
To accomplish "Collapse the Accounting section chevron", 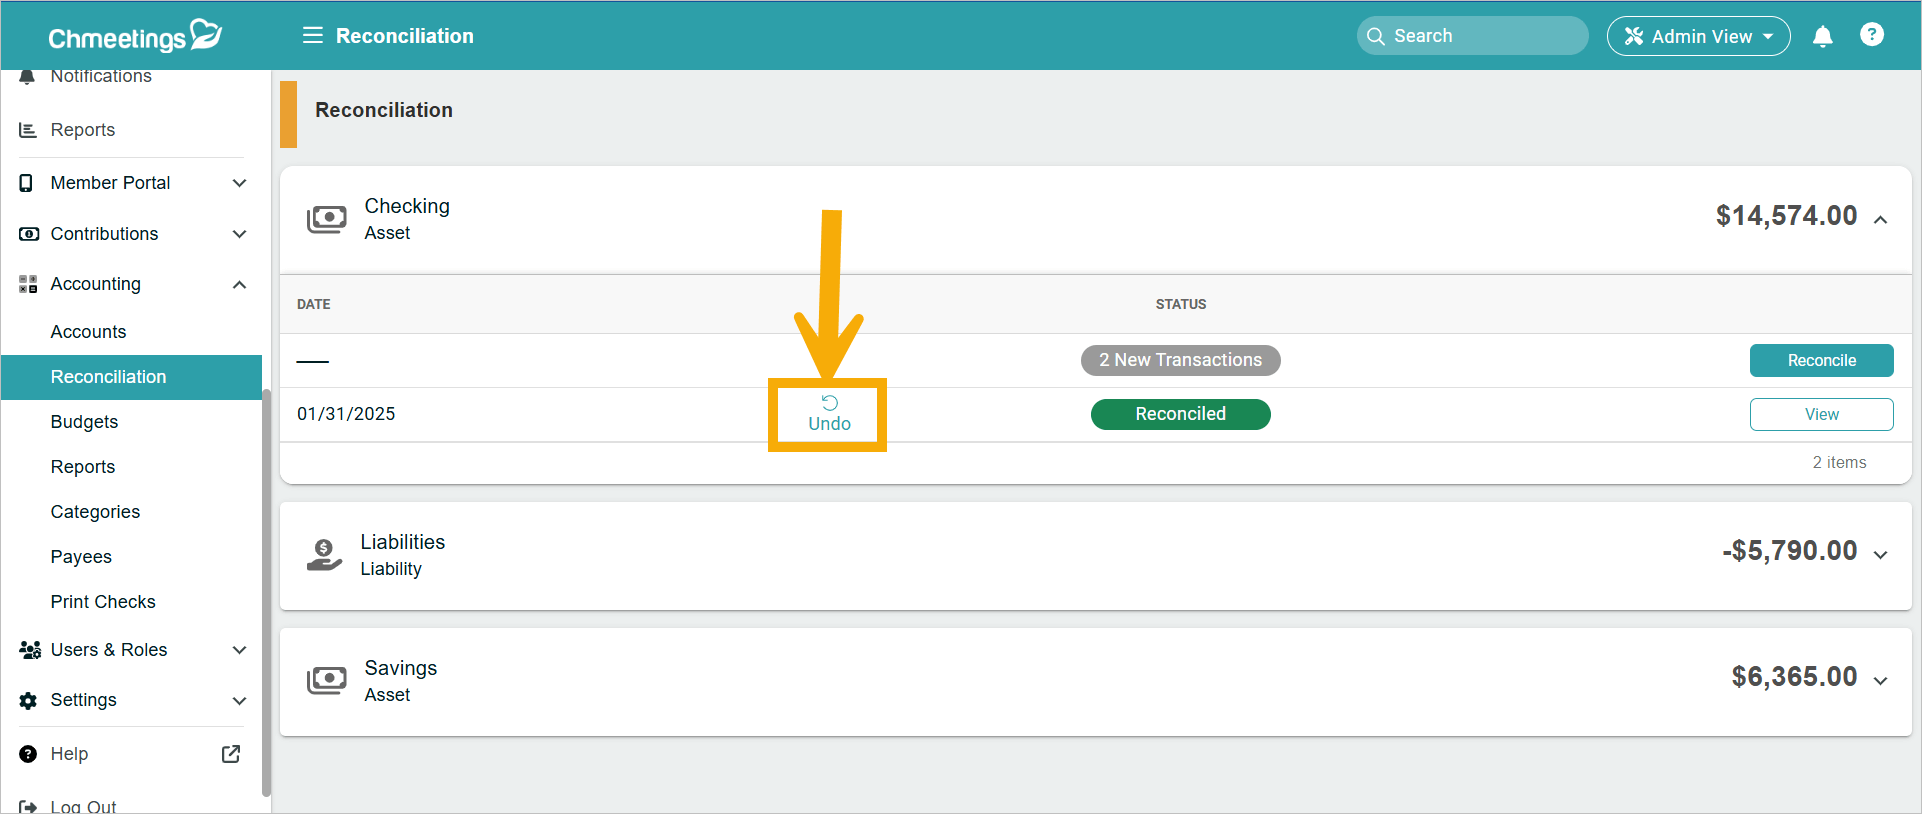I will coord(239,285).
